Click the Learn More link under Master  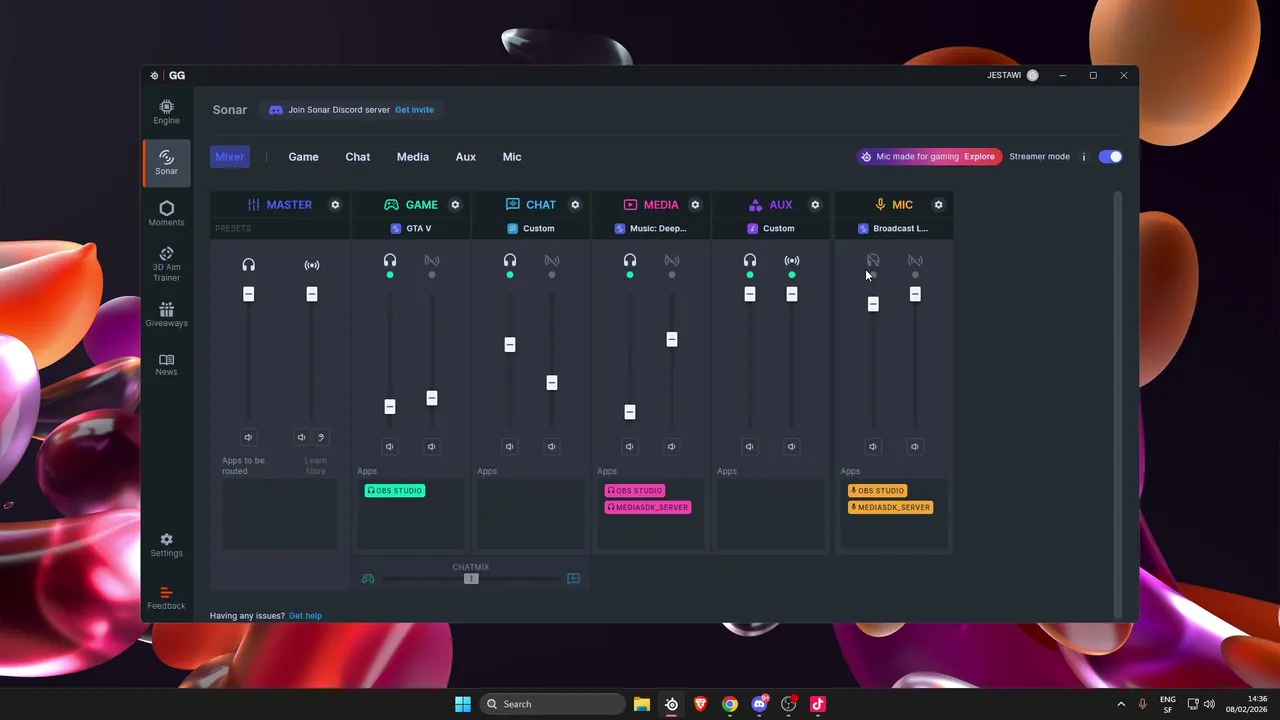[x=316, y=466]
